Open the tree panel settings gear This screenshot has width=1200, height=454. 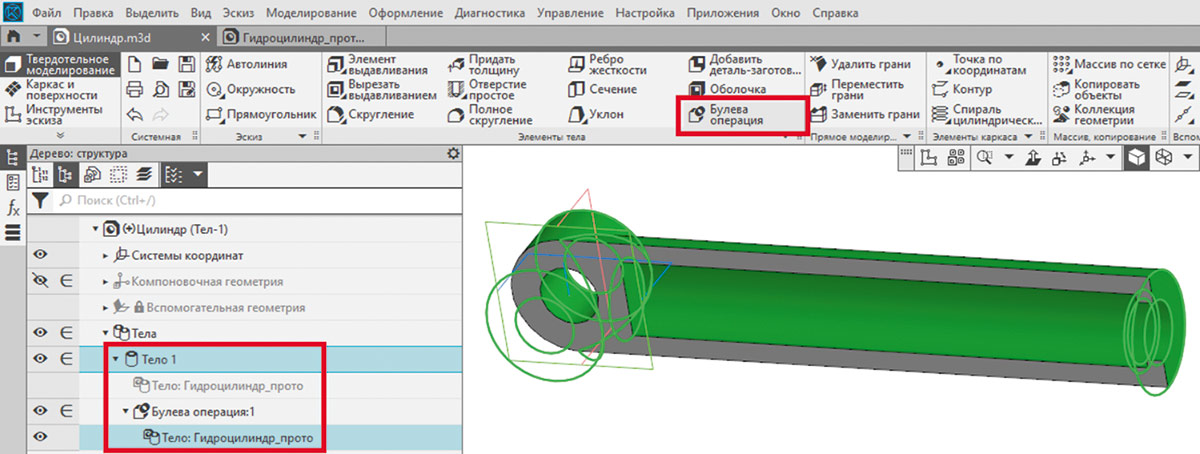point(453,153)
